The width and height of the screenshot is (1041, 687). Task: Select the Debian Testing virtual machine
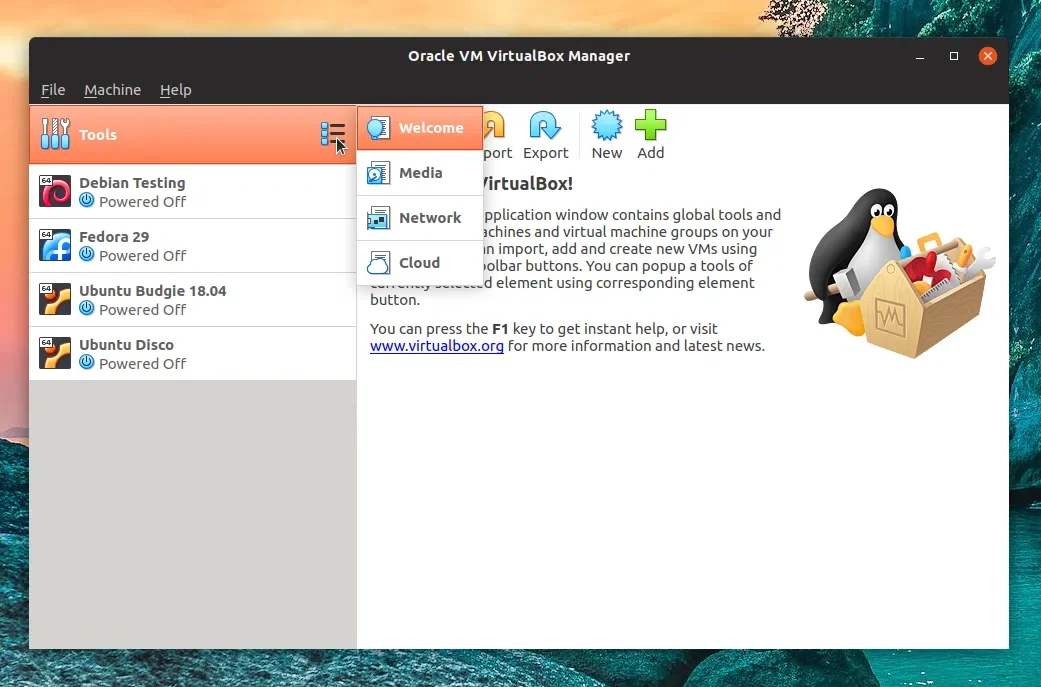click(193, 192)
